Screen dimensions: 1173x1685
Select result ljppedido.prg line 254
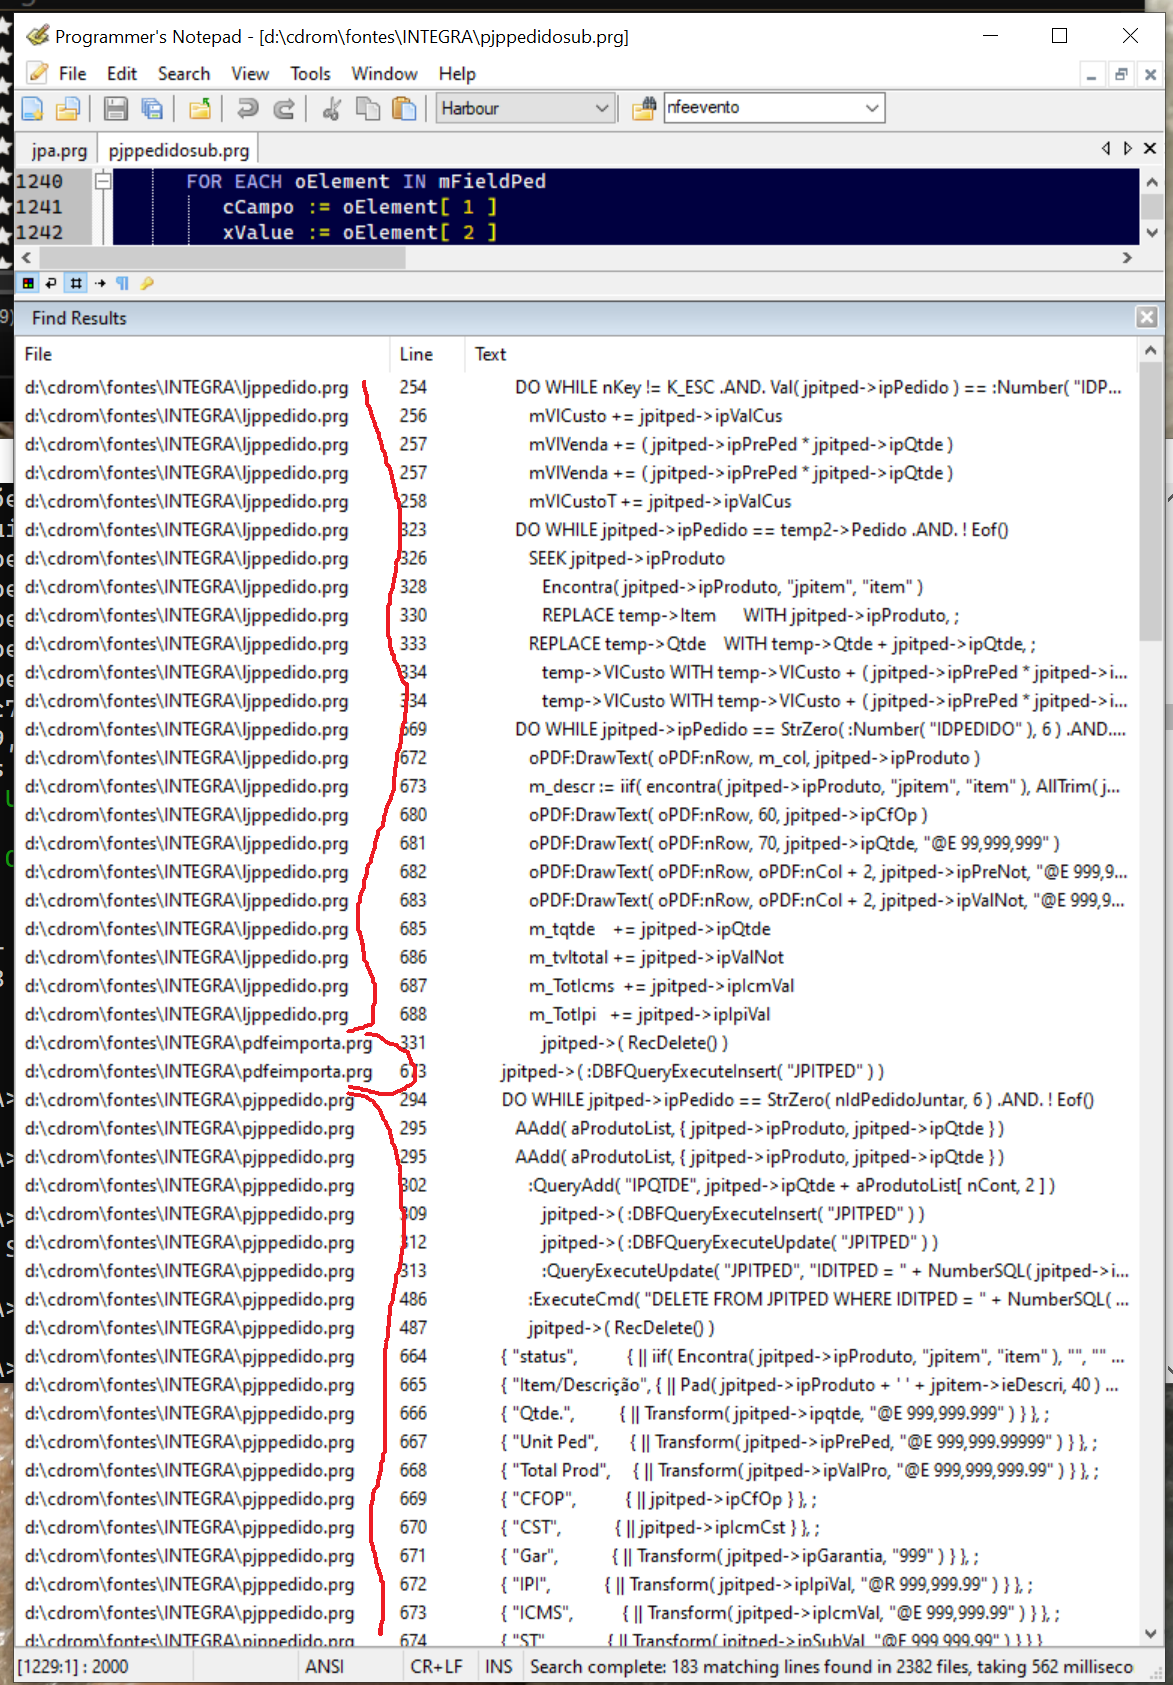[576, 387]
